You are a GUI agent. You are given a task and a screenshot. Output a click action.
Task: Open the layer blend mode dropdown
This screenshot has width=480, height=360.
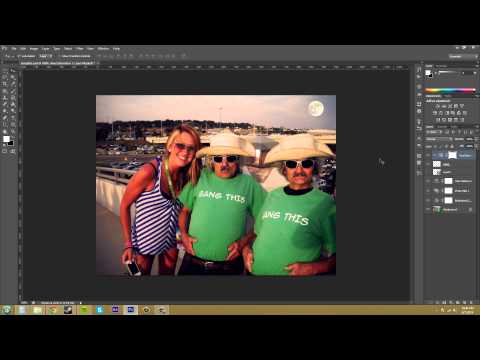pyautogui.click(x=438, y=139)
